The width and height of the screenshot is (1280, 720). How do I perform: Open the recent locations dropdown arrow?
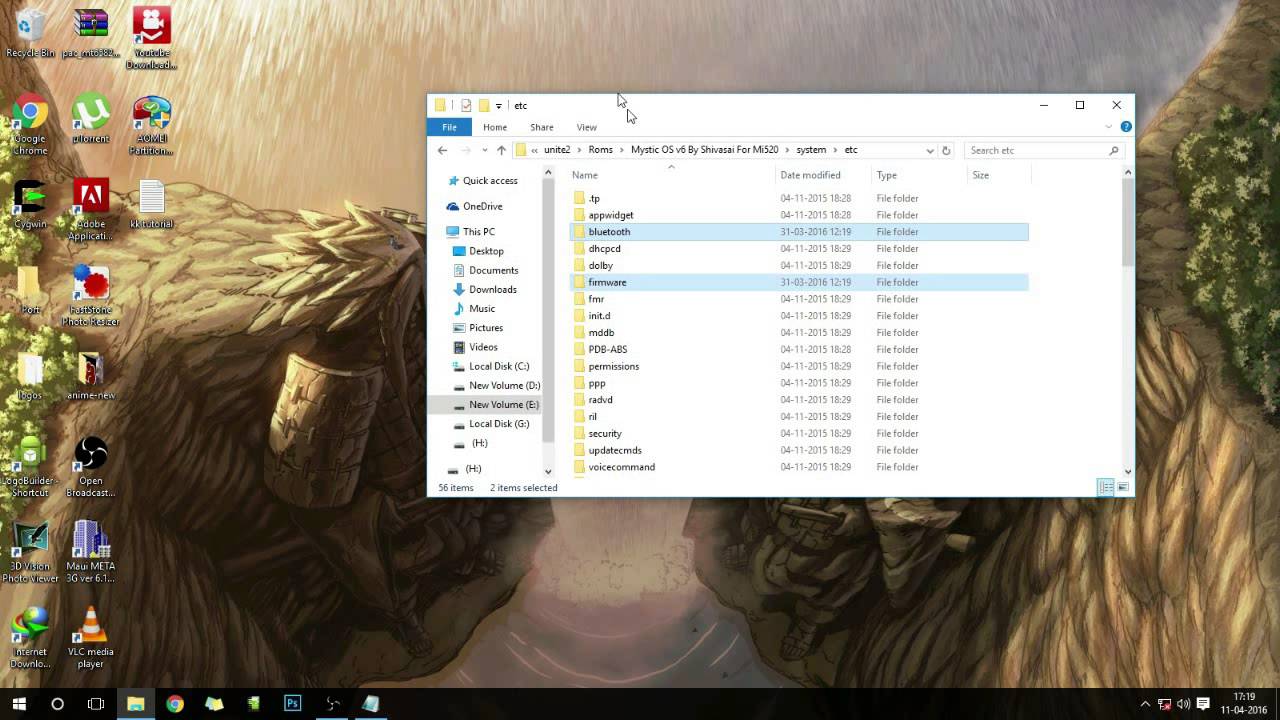(x=485, y=150)
